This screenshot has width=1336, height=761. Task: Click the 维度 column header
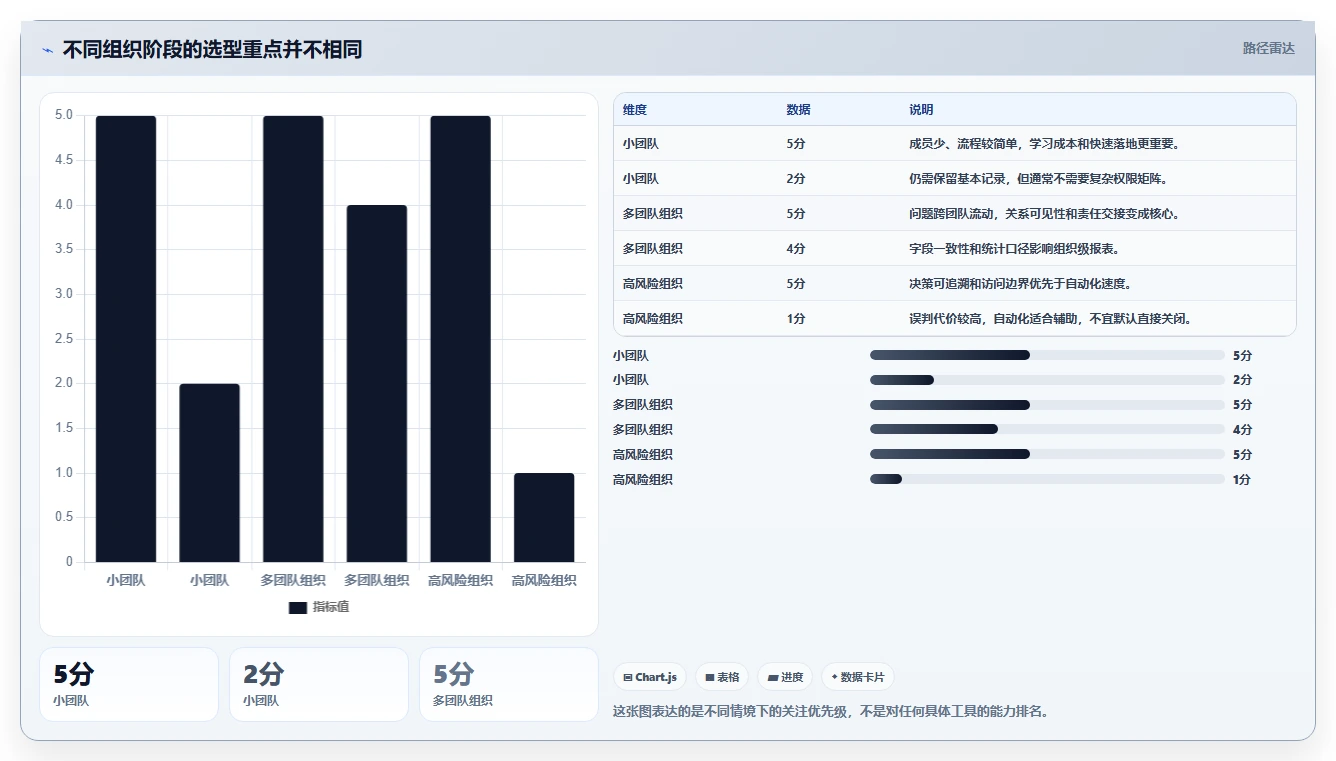coord(635,110)
